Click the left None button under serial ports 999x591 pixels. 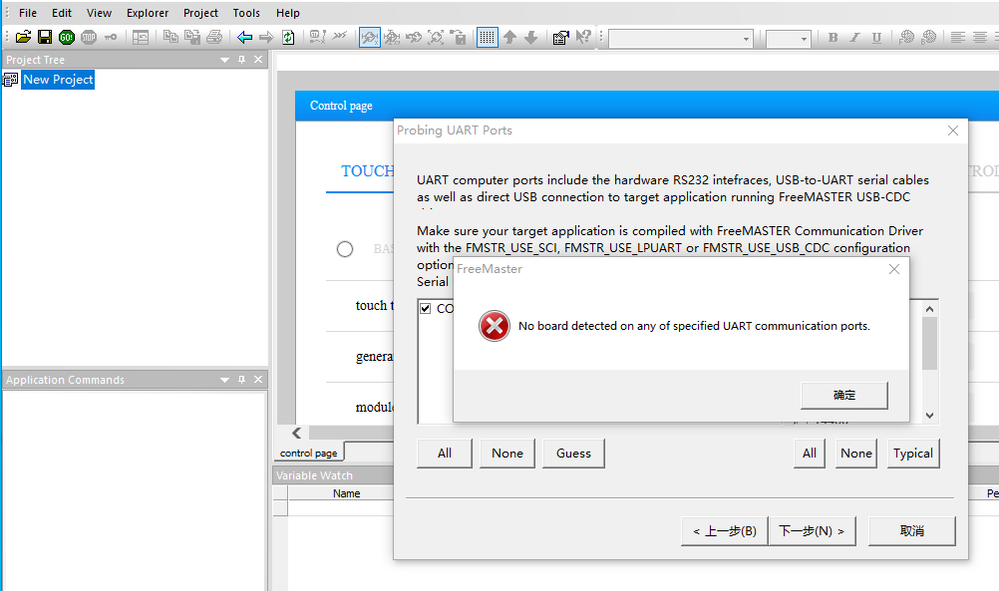pyautogui.click(x=507, y=453)
